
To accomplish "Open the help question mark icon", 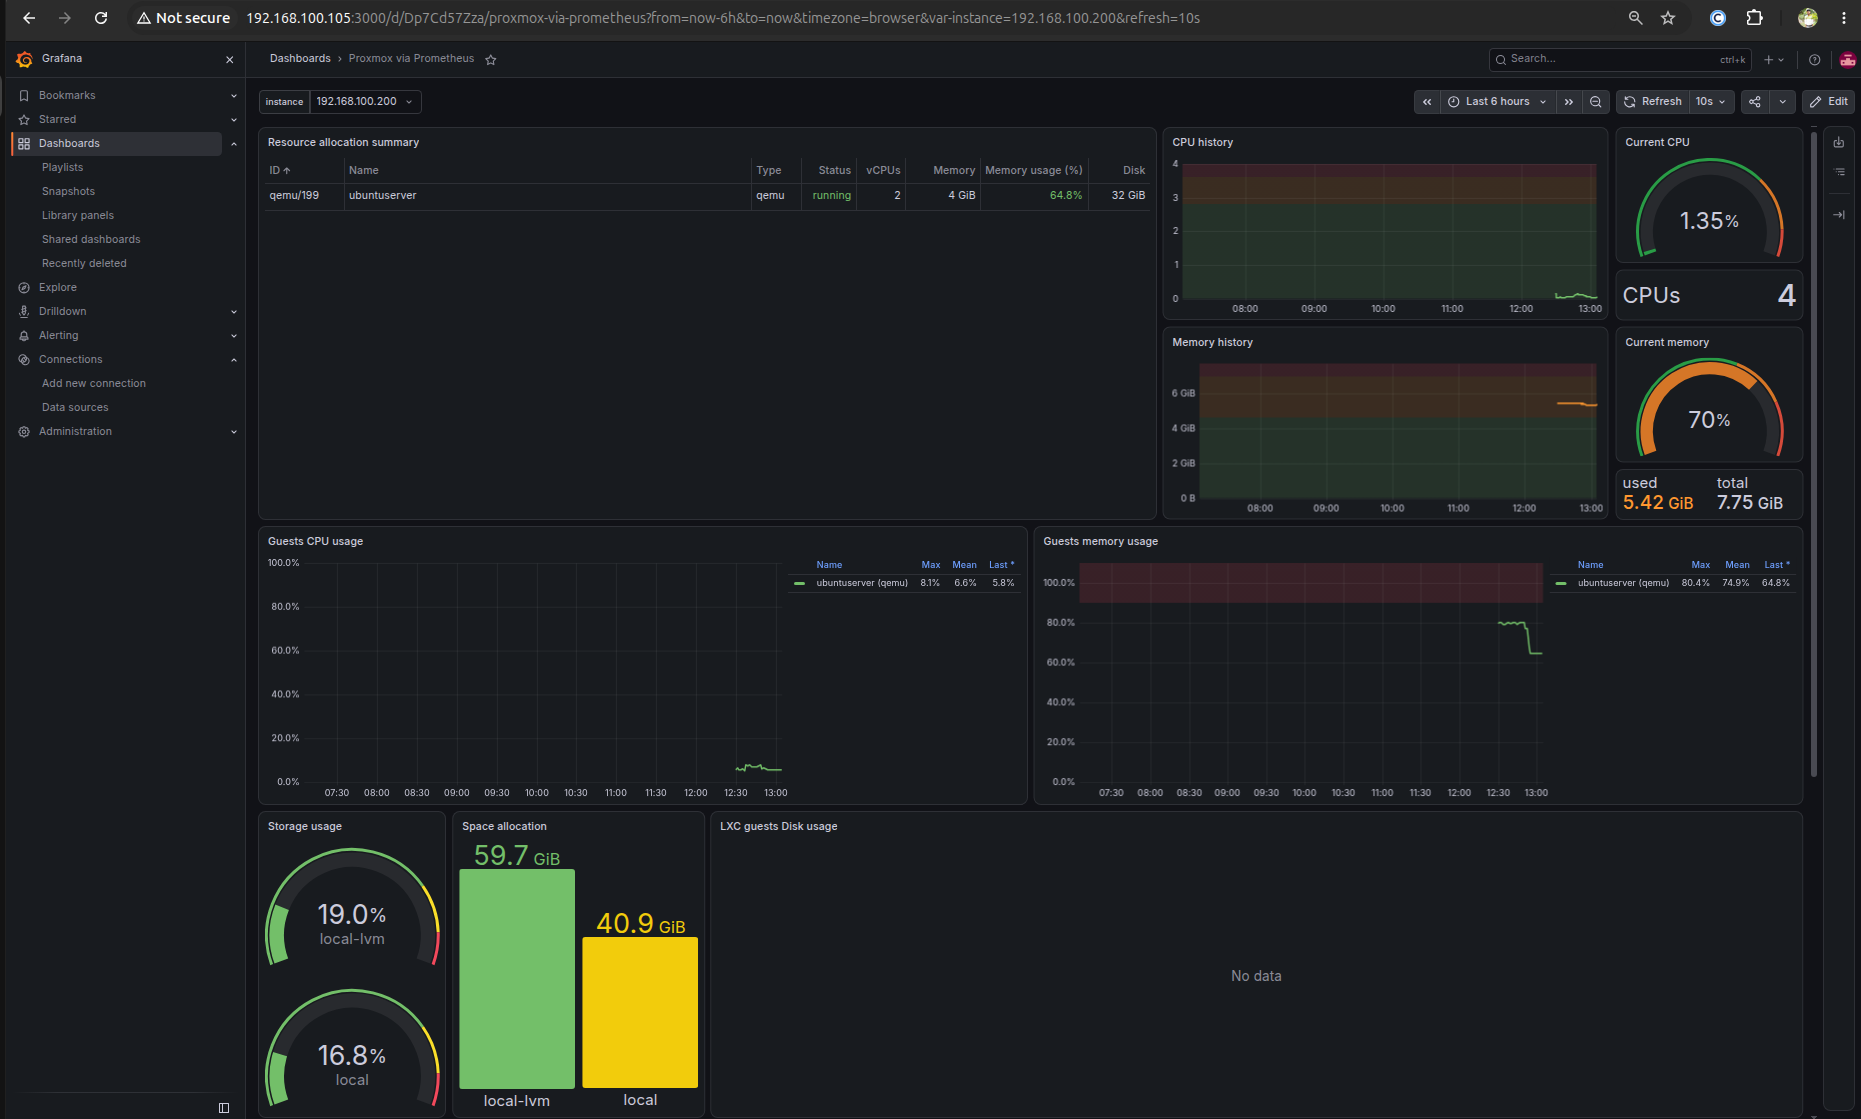I will coord(1815,60).
